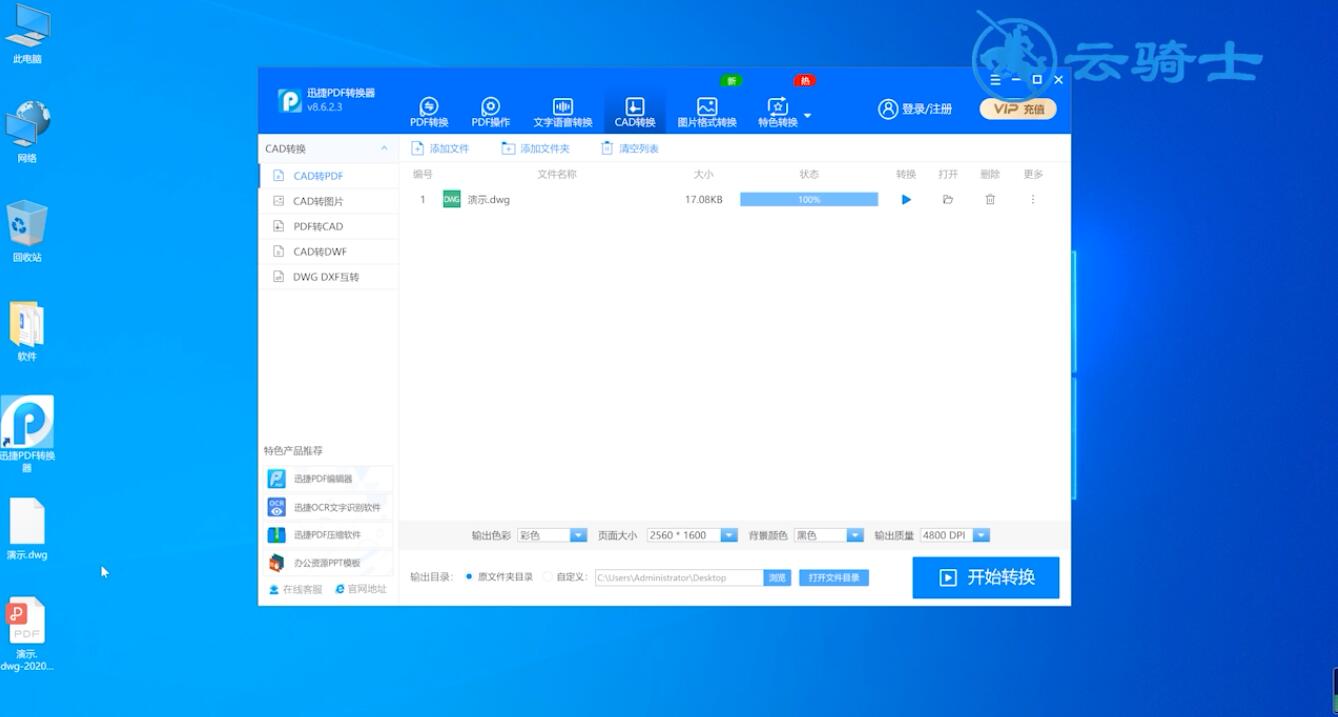Click the output path input field

[x=679, y=577]
